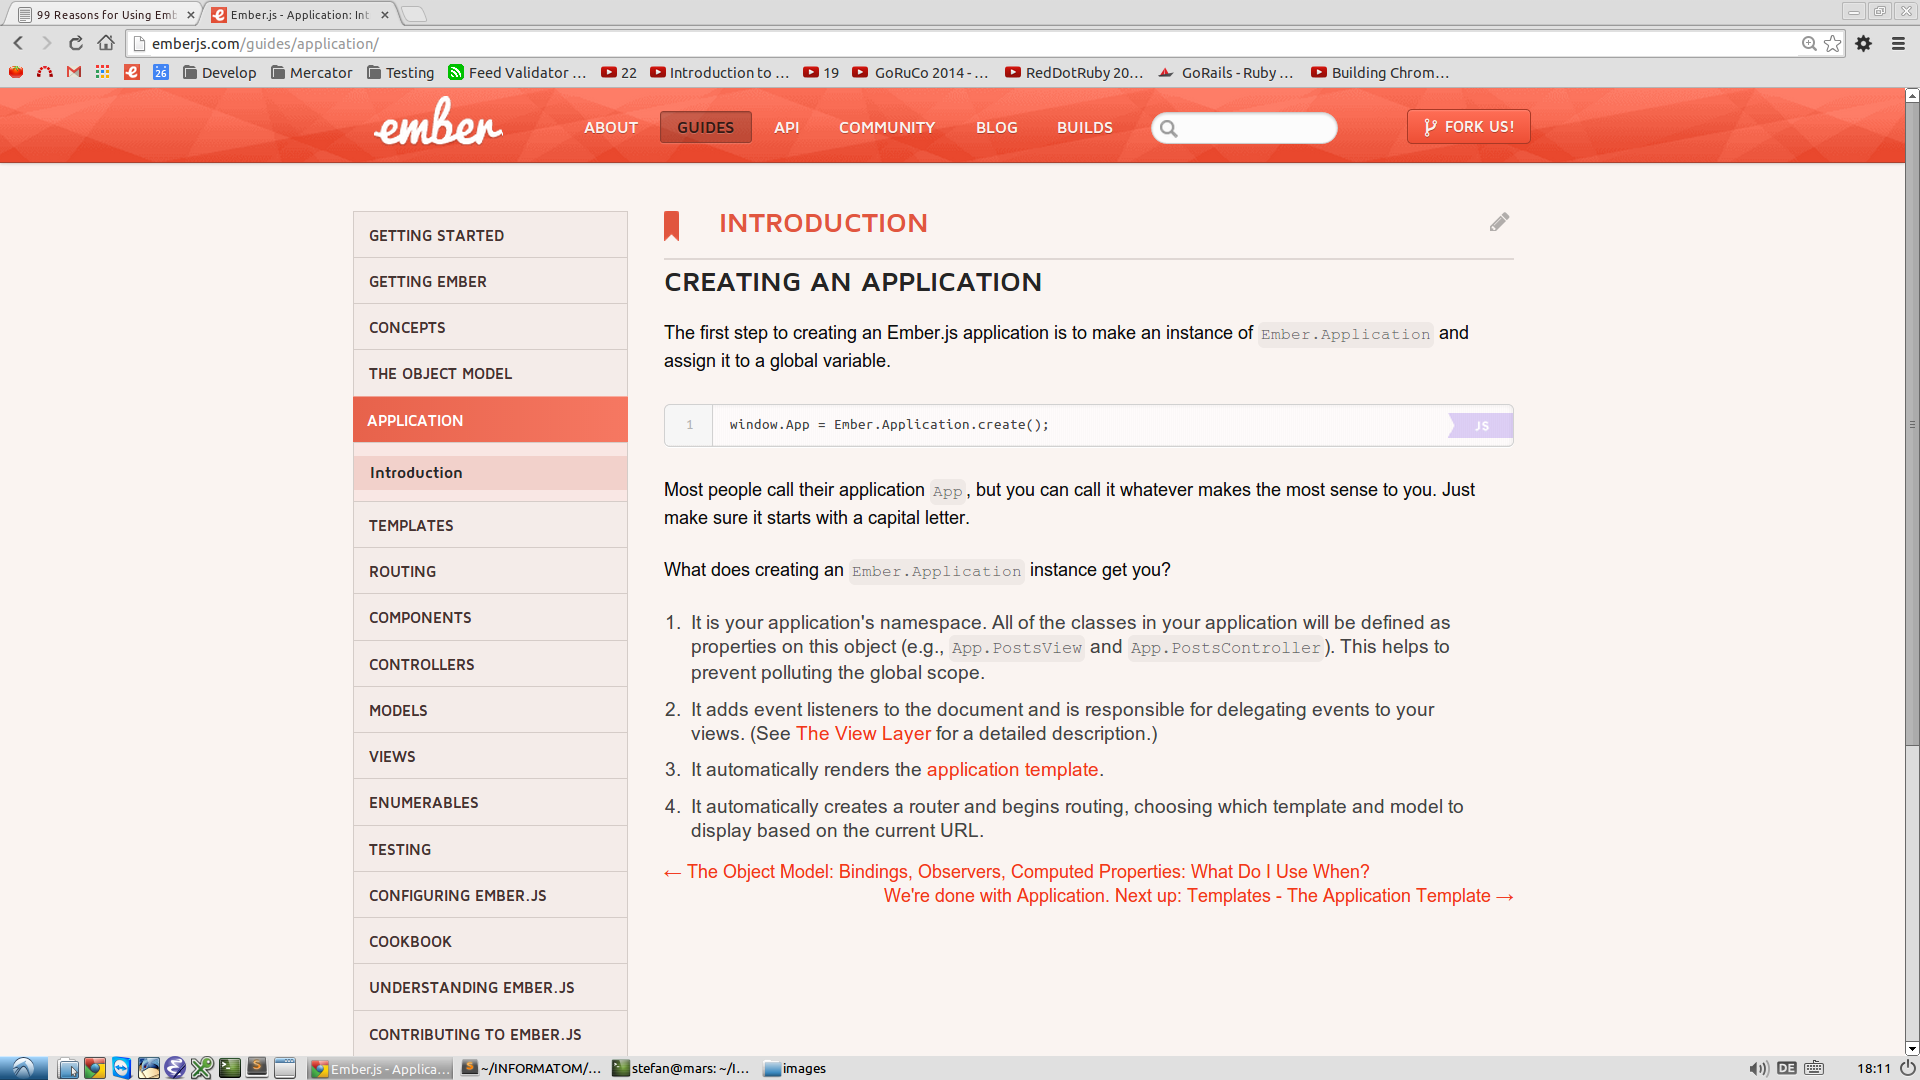Follow the application template link
Screen dimensions: 1920x1080
(x=1012, y=769)
